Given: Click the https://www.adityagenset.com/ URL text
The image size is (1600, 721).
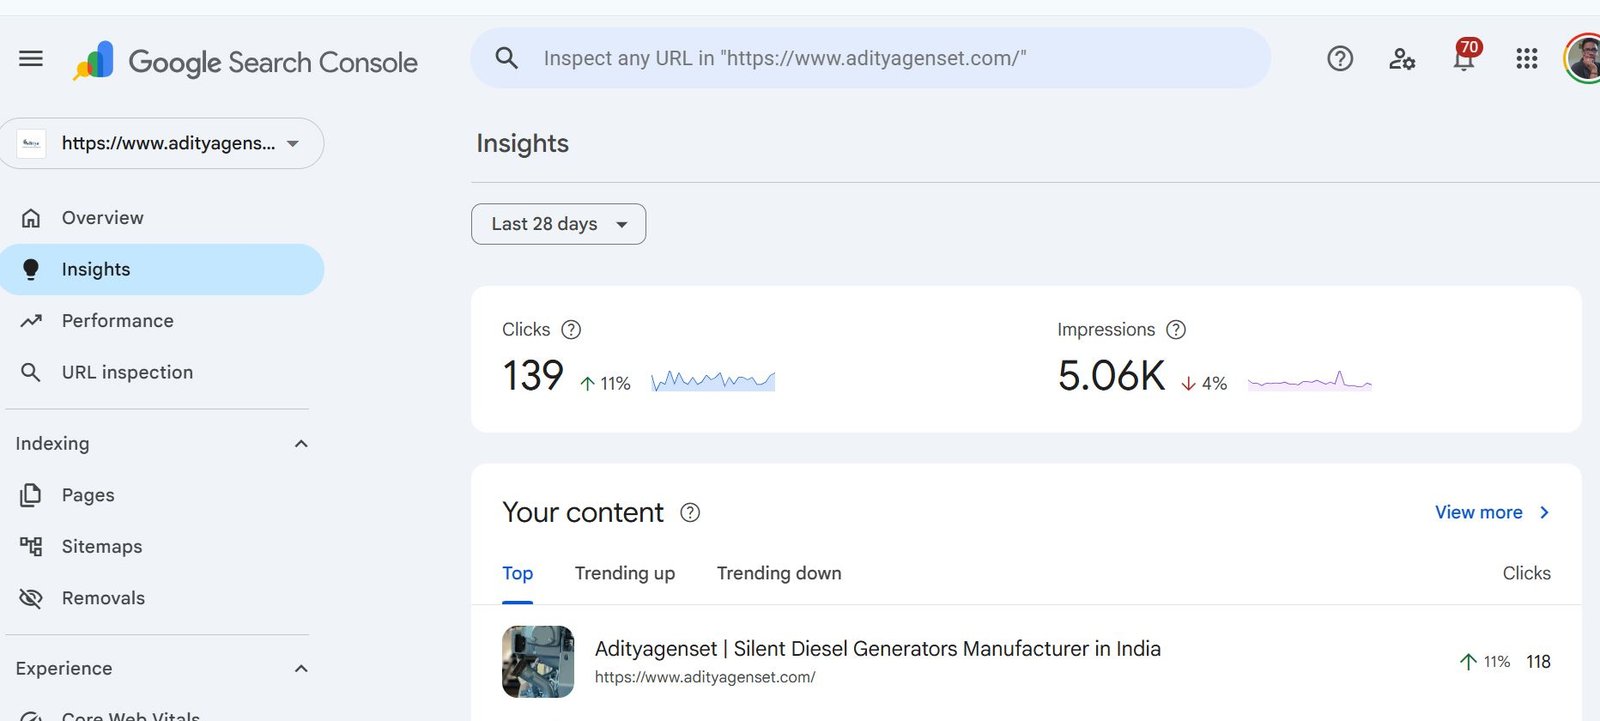Looking at the screenshot, I should click(x=705, y=677).
